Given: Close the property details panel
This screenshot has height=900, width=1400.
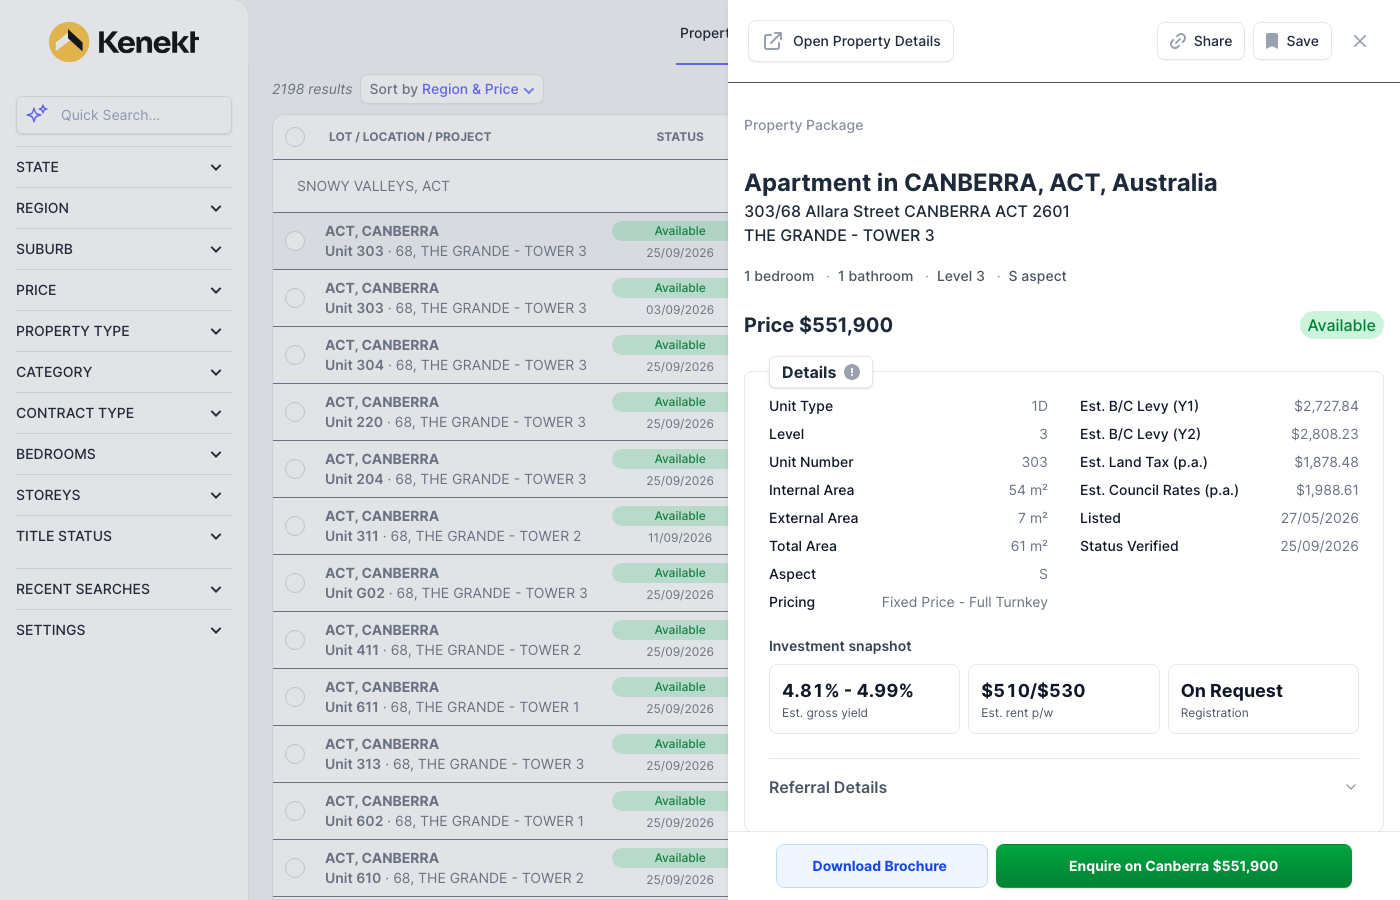Looking at the screenshot, I should [1360, 41].
